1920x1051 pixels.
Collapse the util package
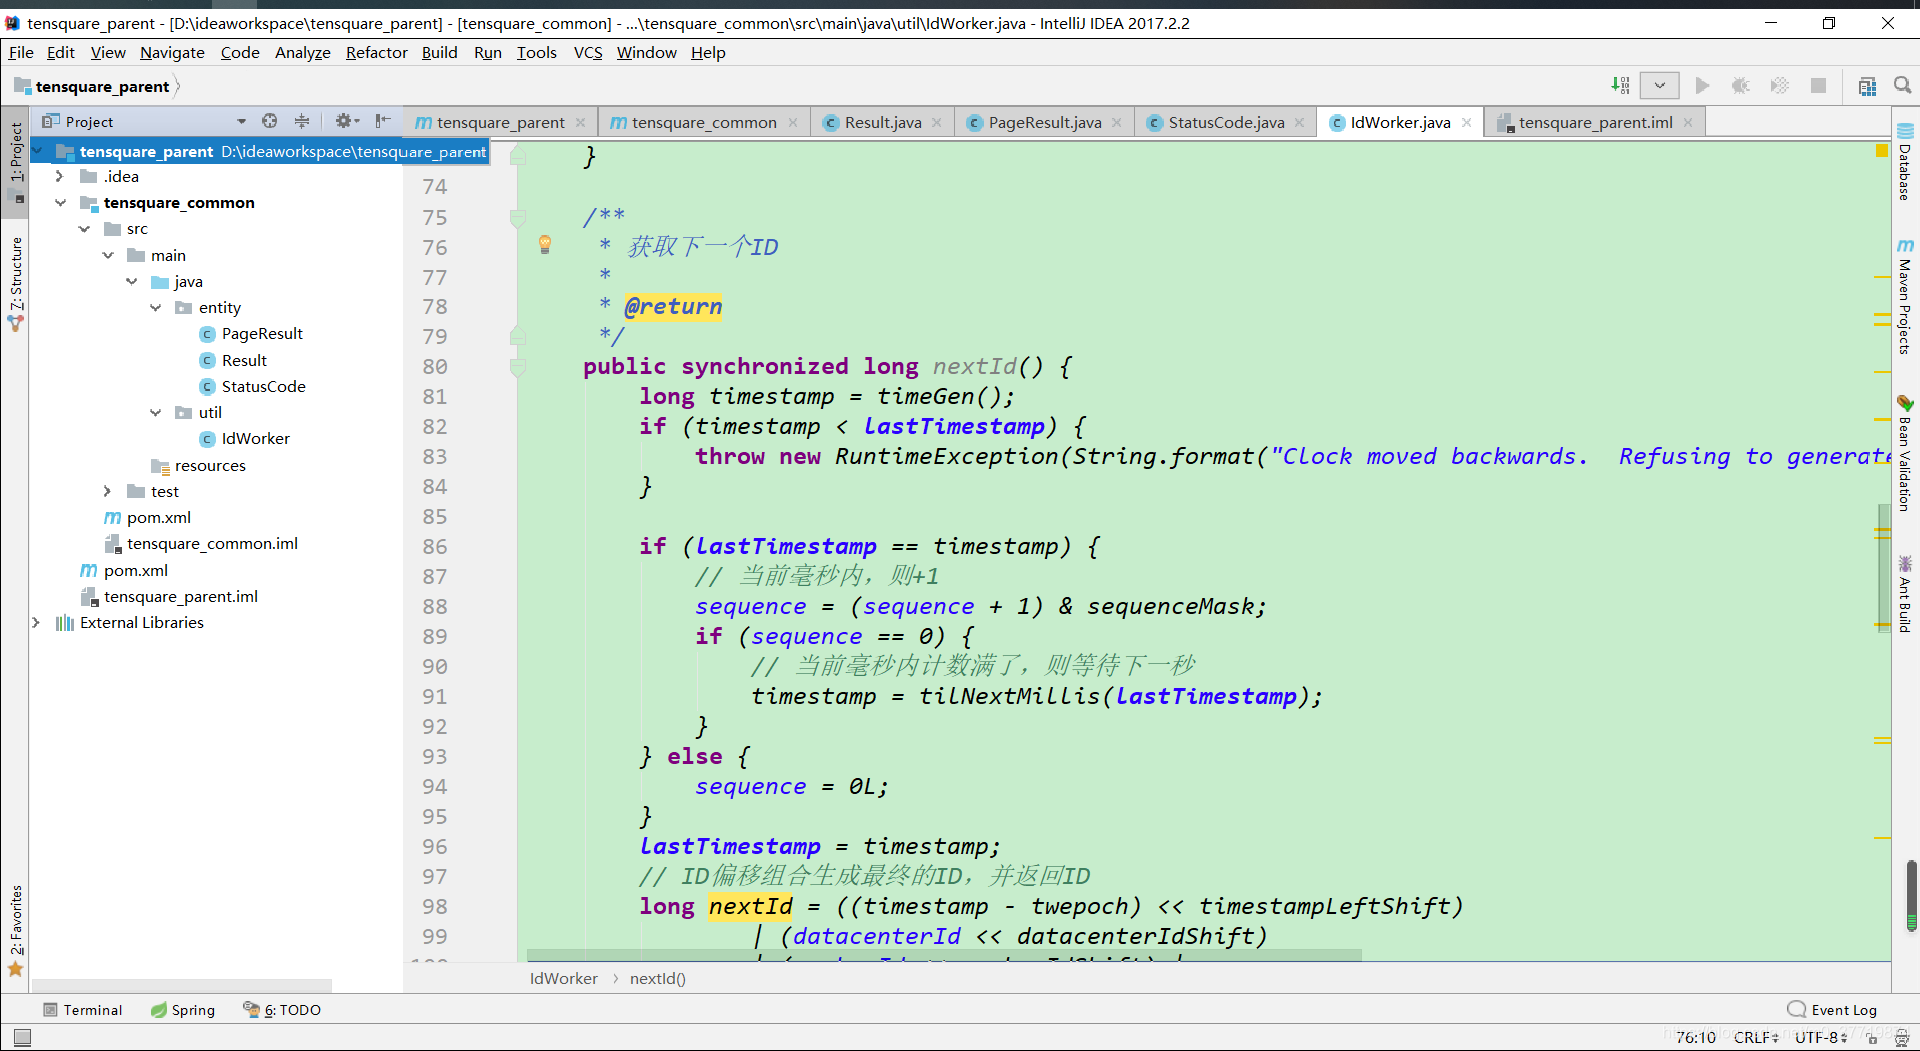coord(155,412)
